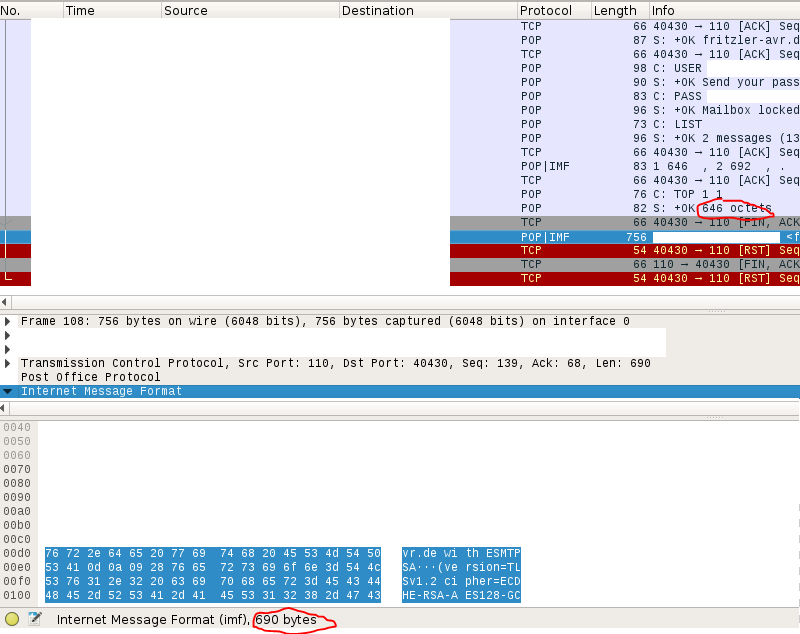The width and height of the screenshot is (800, 634).
Task: Expand the Frame 108 details row
Action: [7, 321]
